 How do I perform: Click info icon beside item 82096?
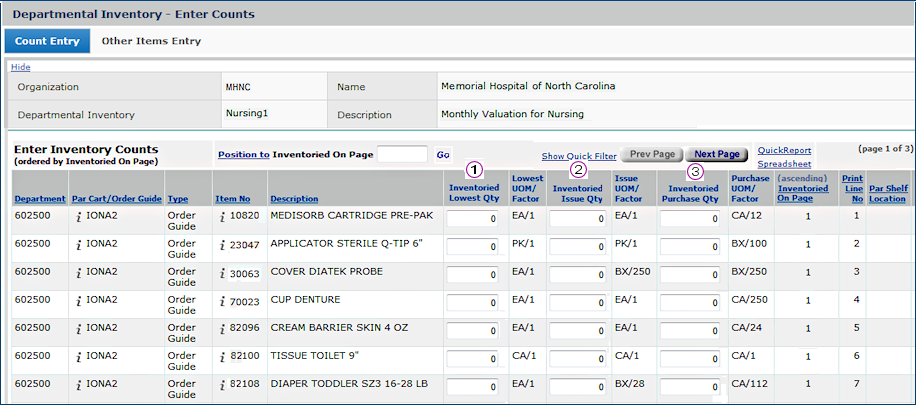(222, 328)
